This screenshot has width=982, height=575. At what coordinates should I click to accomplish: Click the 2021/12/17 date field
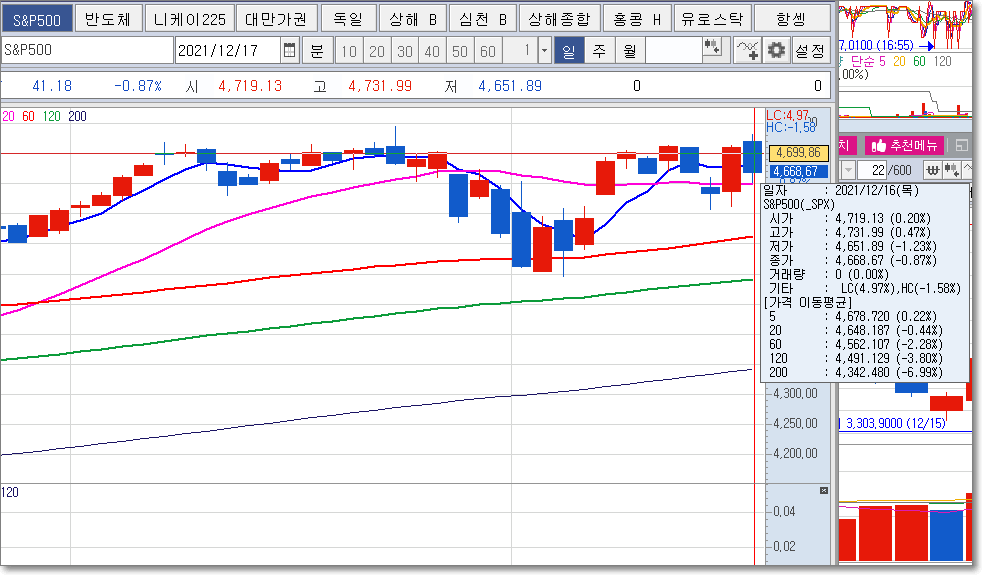tap(227, 50)
